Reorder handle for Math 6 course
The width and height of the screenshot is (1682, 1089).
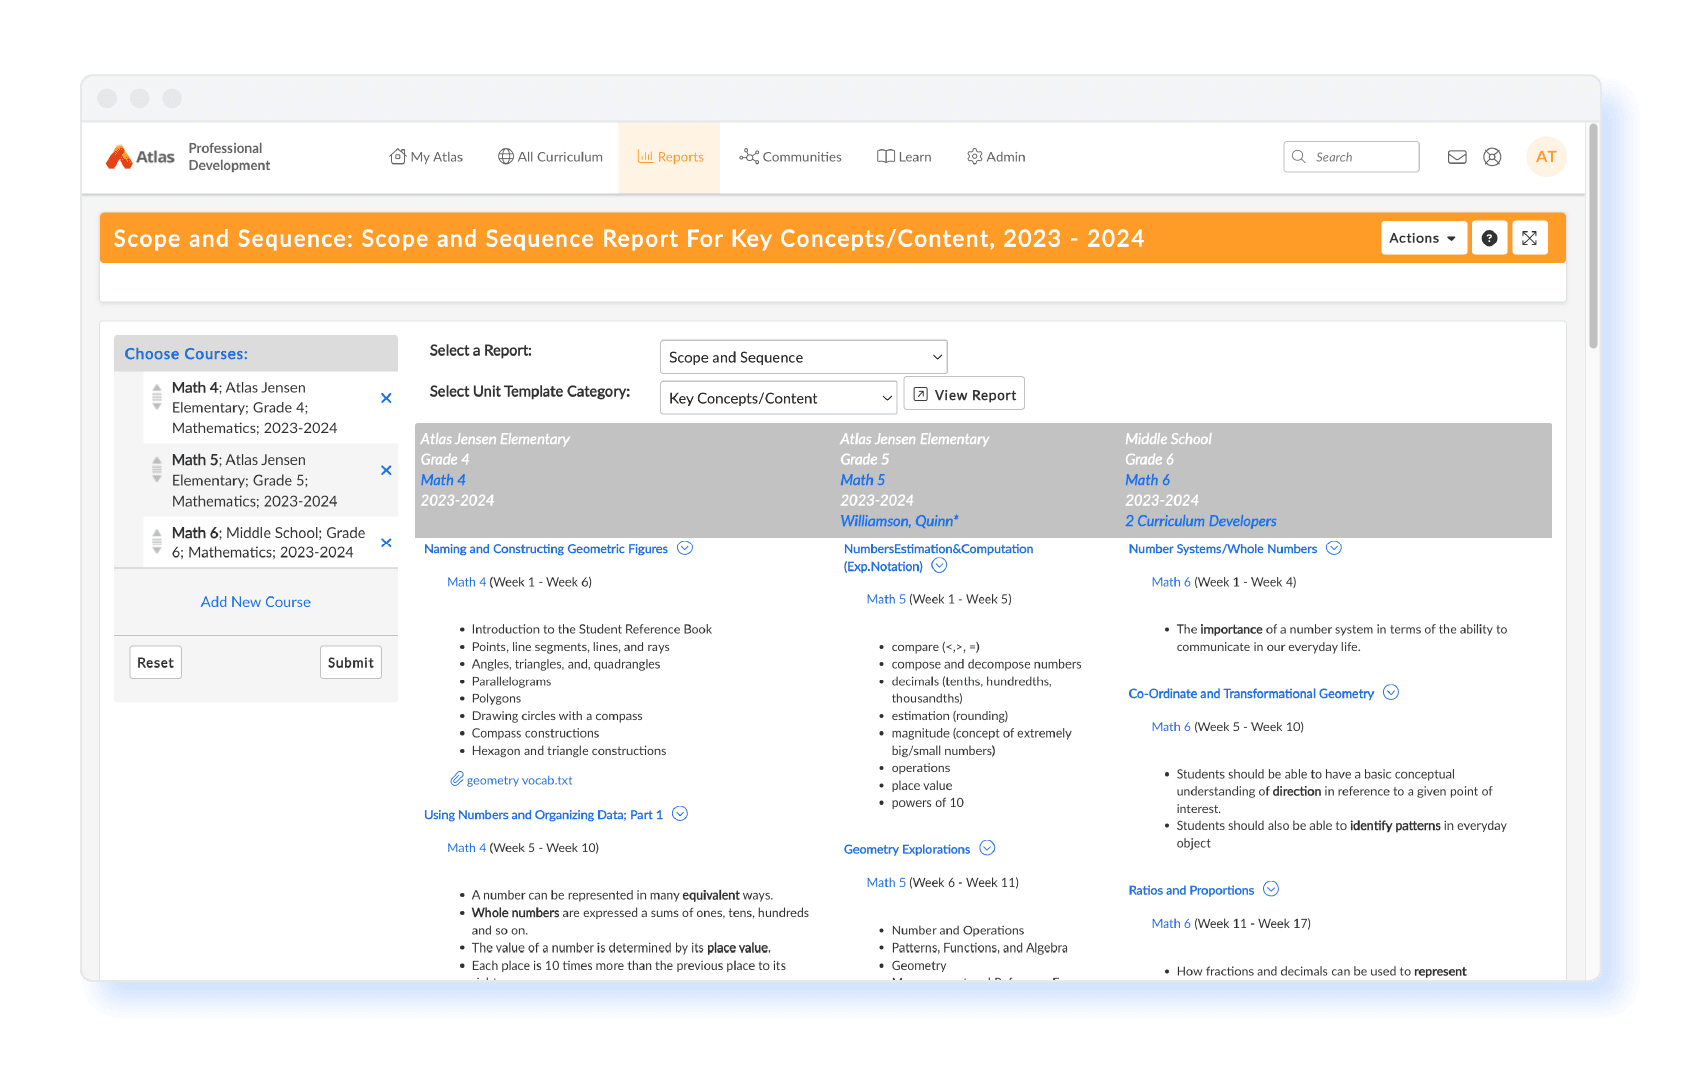(x=157, y=542)
